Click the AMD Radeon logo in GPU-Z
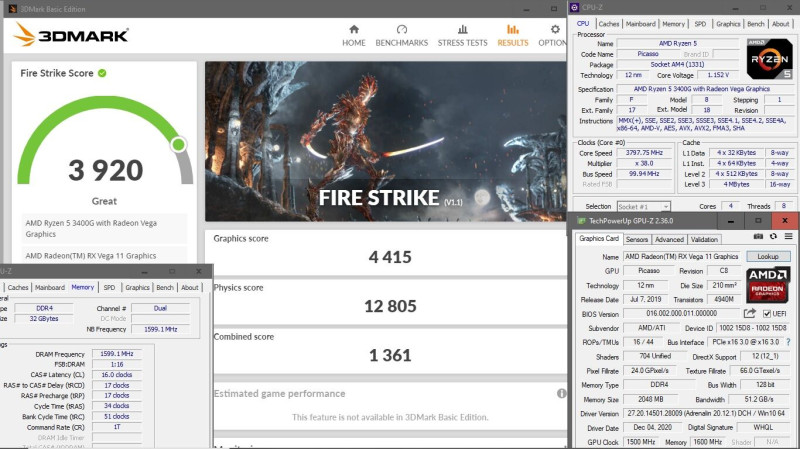The height and width of the screenshot is (449, 800). tap(767, 285)
